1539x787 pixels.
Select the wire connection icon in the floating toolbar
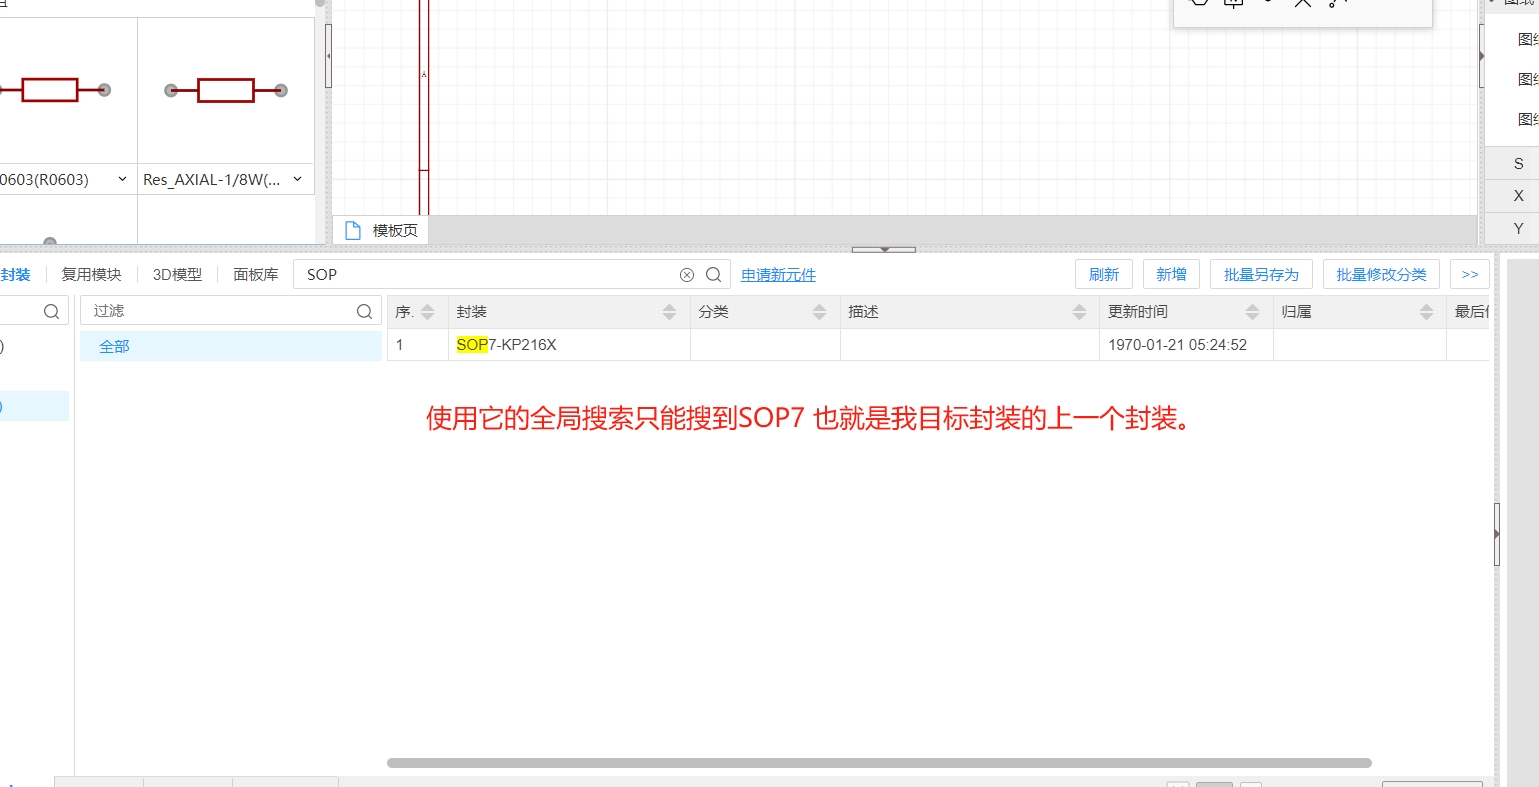[x=1335, y=4]
